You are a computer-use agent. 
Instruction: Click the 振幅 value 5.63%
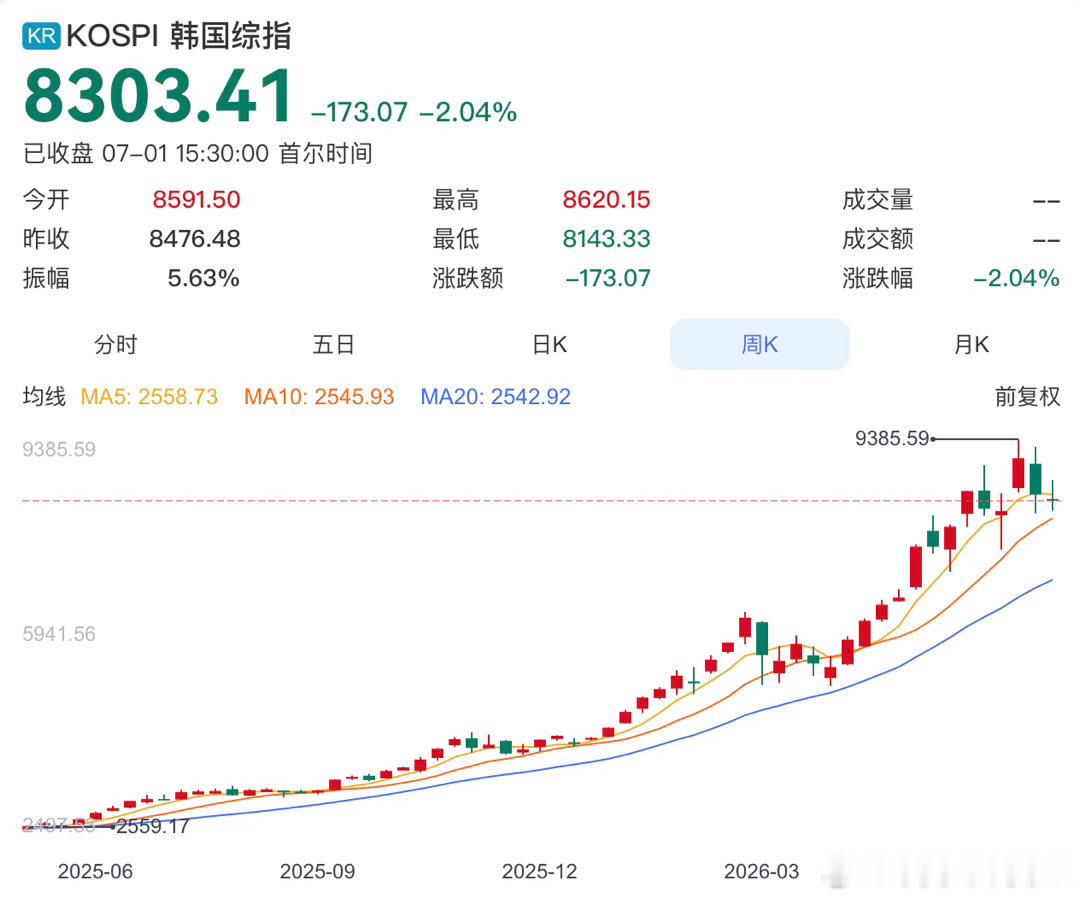click(x=204, y=278)
